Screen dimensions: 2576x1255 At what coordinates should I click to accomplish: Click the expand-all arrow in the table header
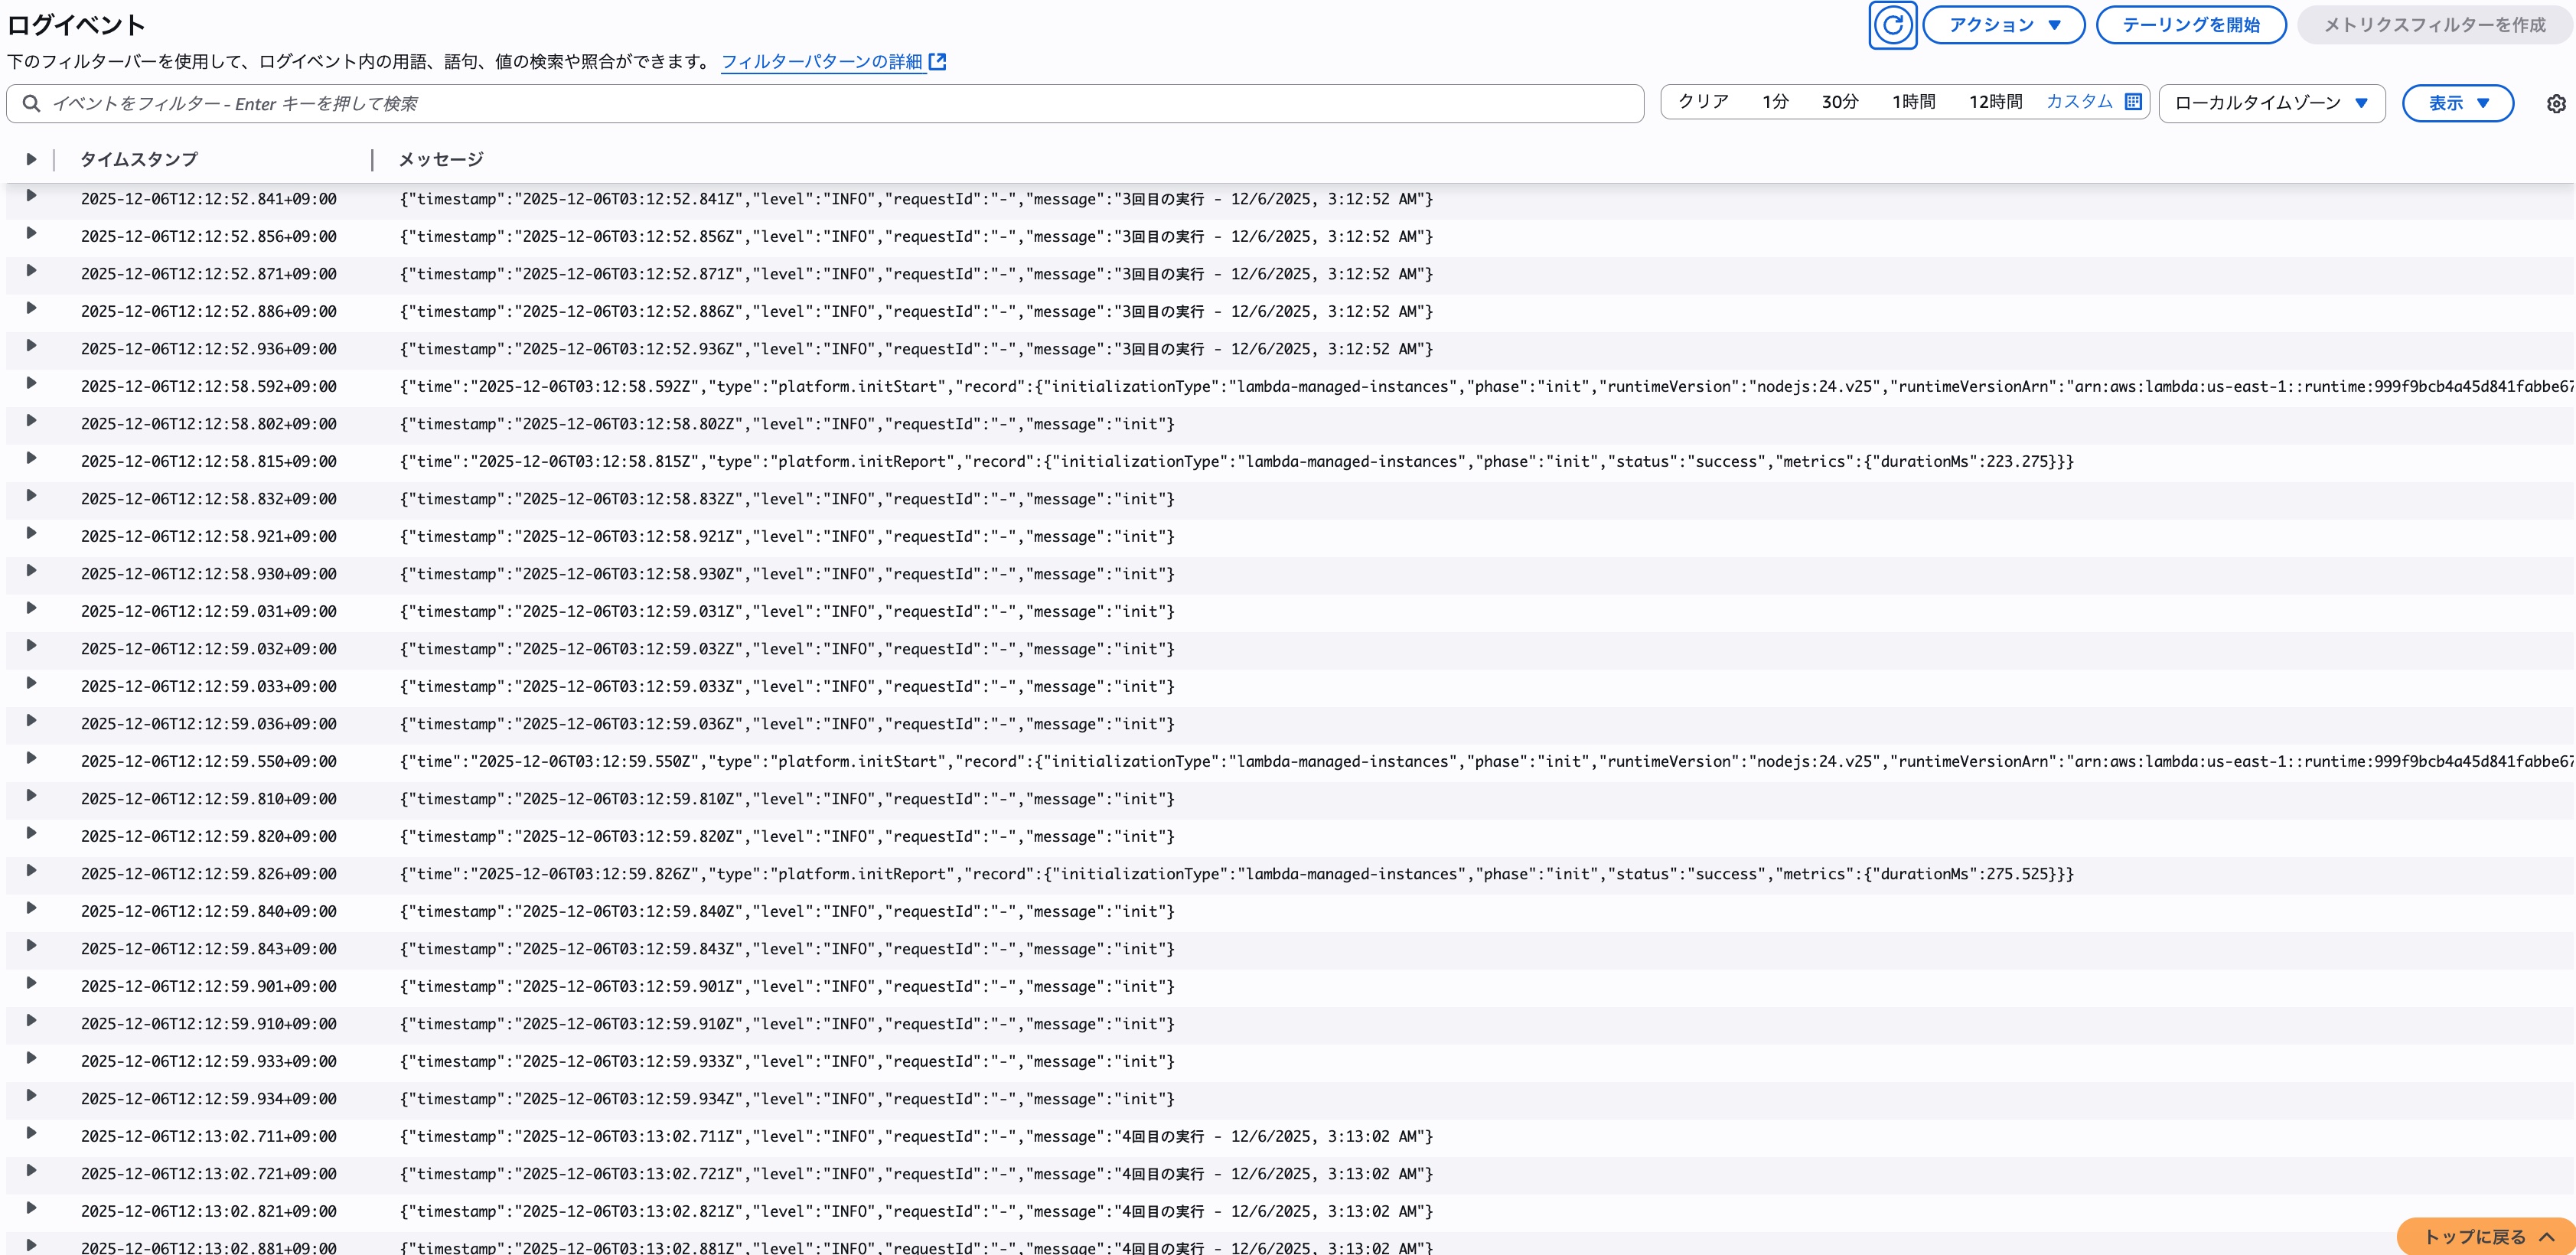pyautogui.click(x=30, y=158)
